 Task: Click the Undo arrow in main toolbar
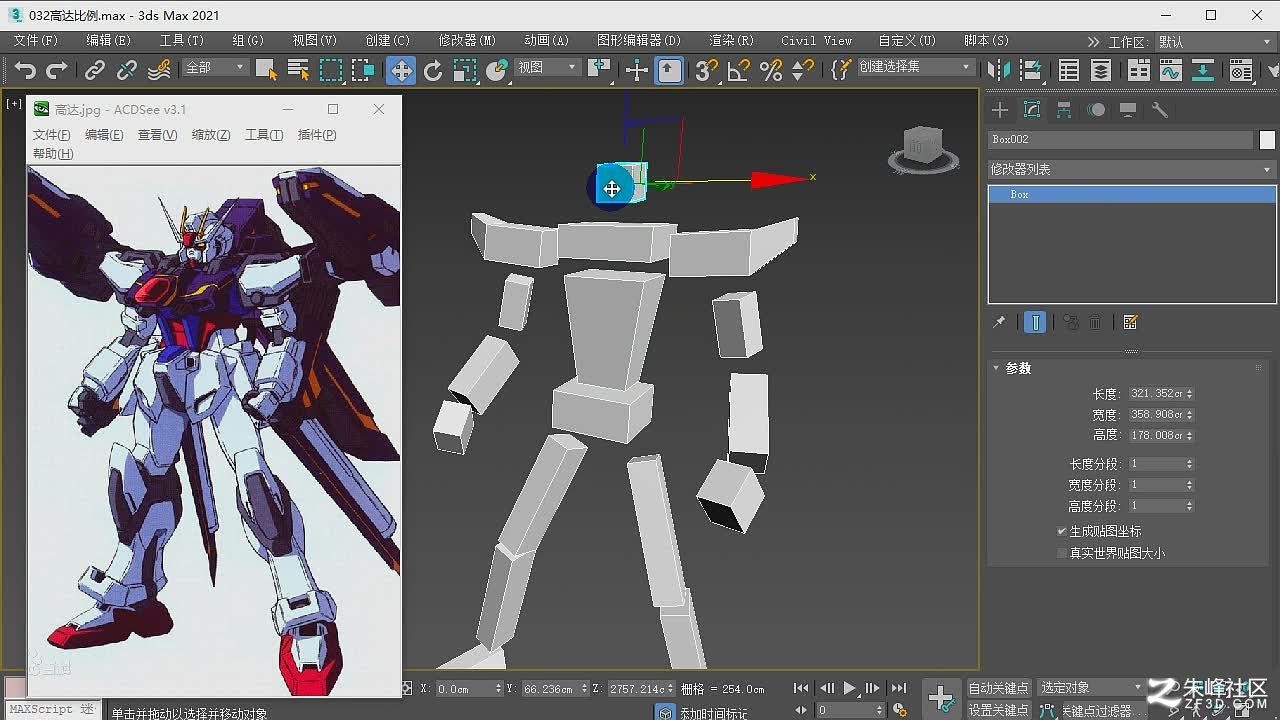(x=26, y=70)
